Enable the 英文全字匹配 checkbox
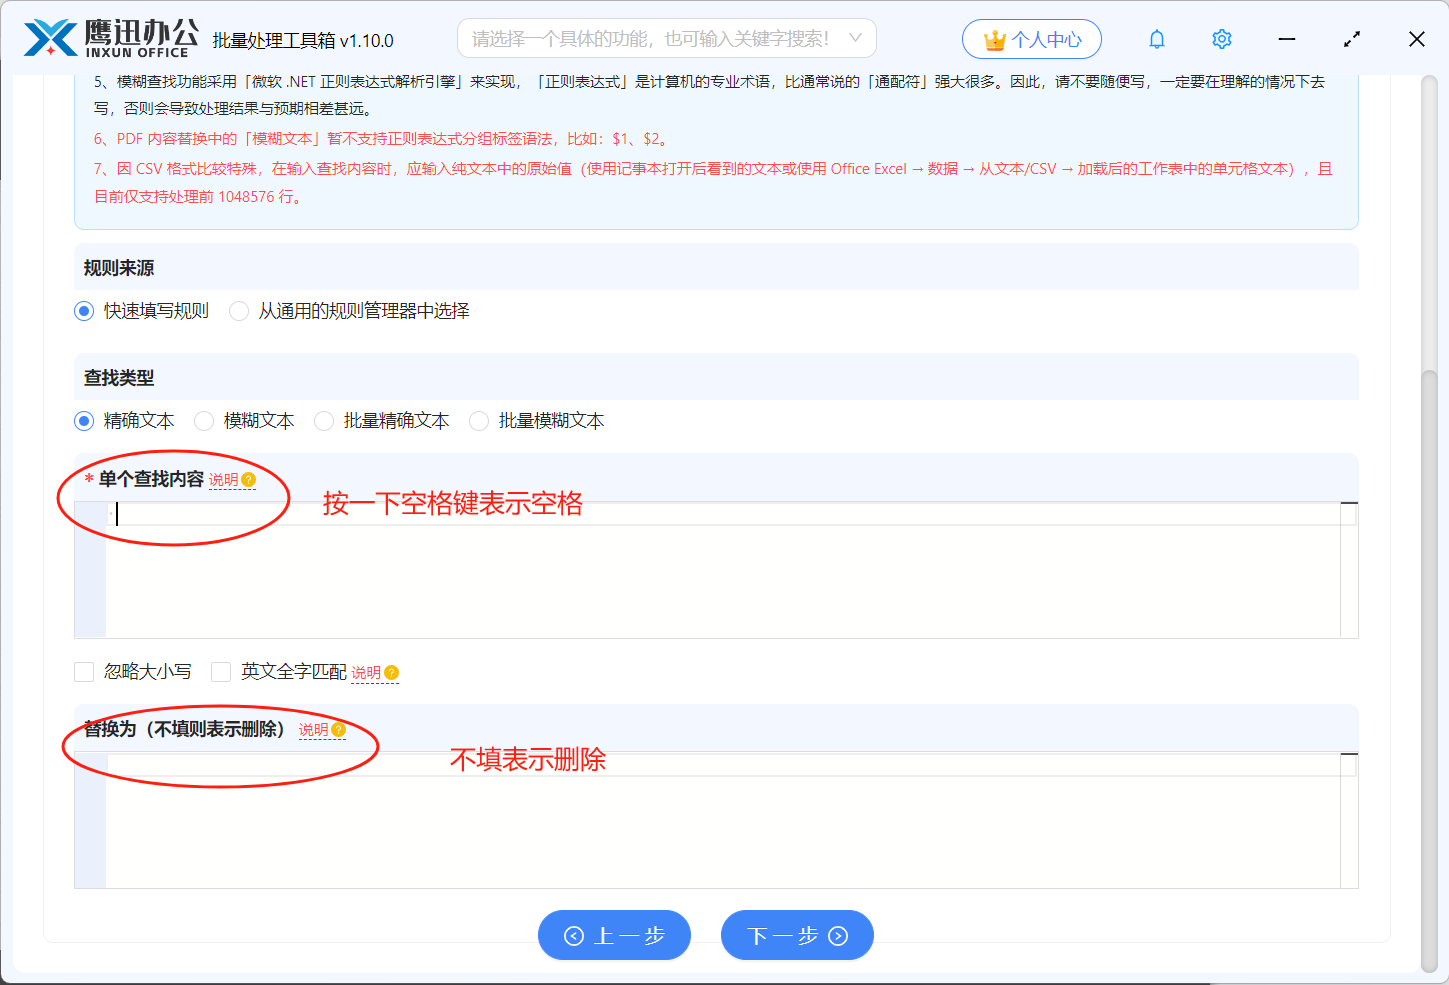Image resolution: width=1449 pixels, height=985 pixels. pos(222,671)
